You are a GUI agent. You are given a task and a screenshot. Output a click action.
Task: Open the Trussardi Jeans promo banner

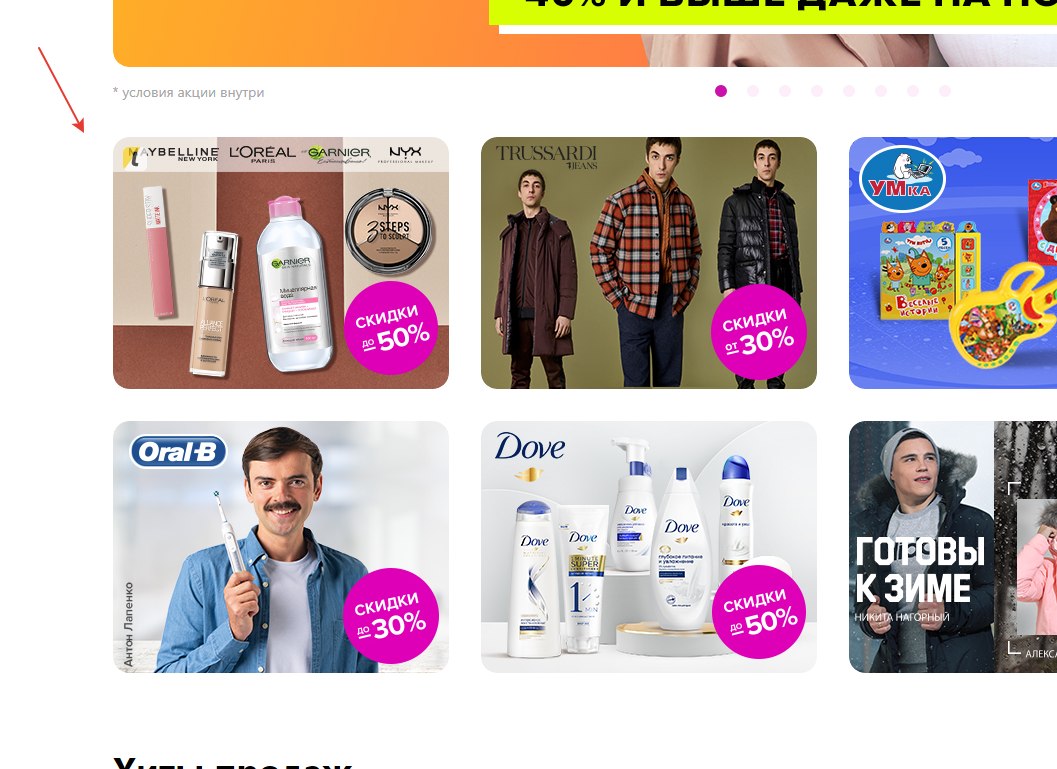tap(648, 263)
